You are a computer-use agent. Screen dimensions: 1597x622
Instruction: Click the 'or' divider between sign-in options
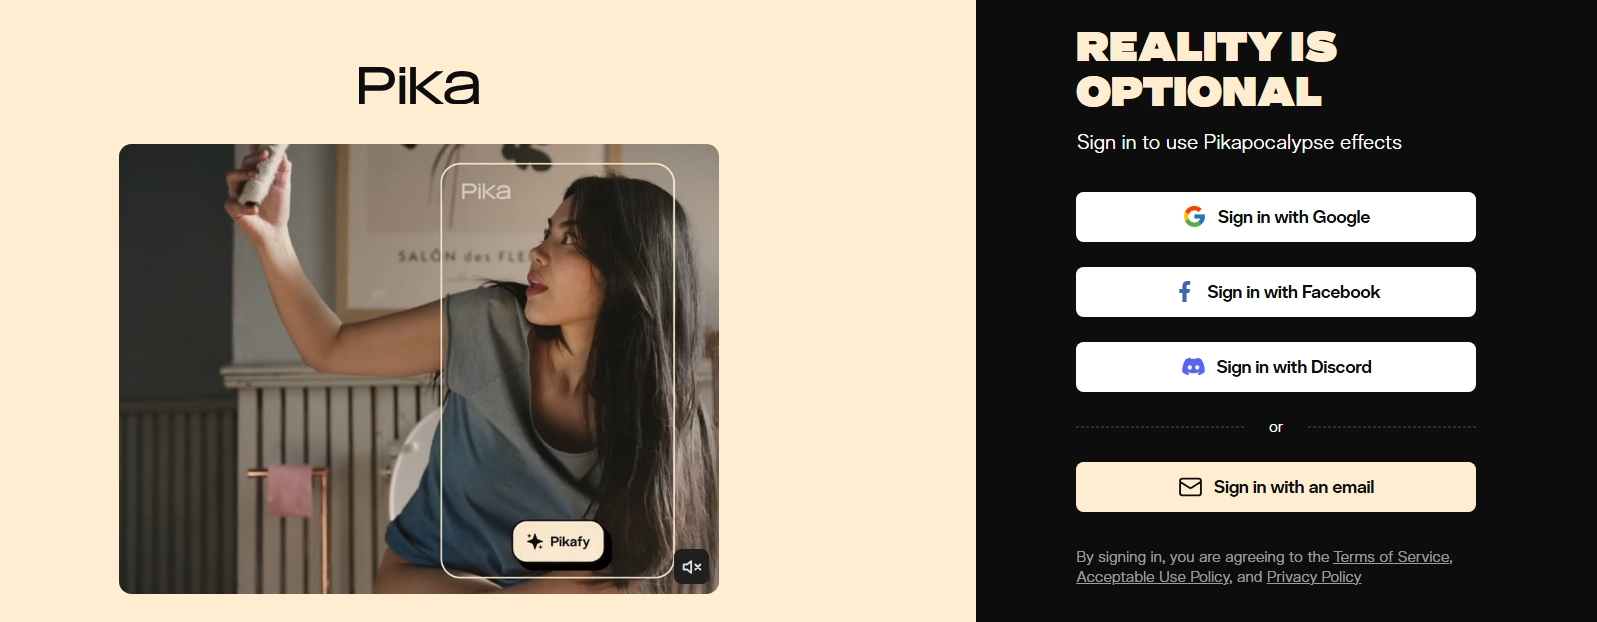pos(1276,427)
